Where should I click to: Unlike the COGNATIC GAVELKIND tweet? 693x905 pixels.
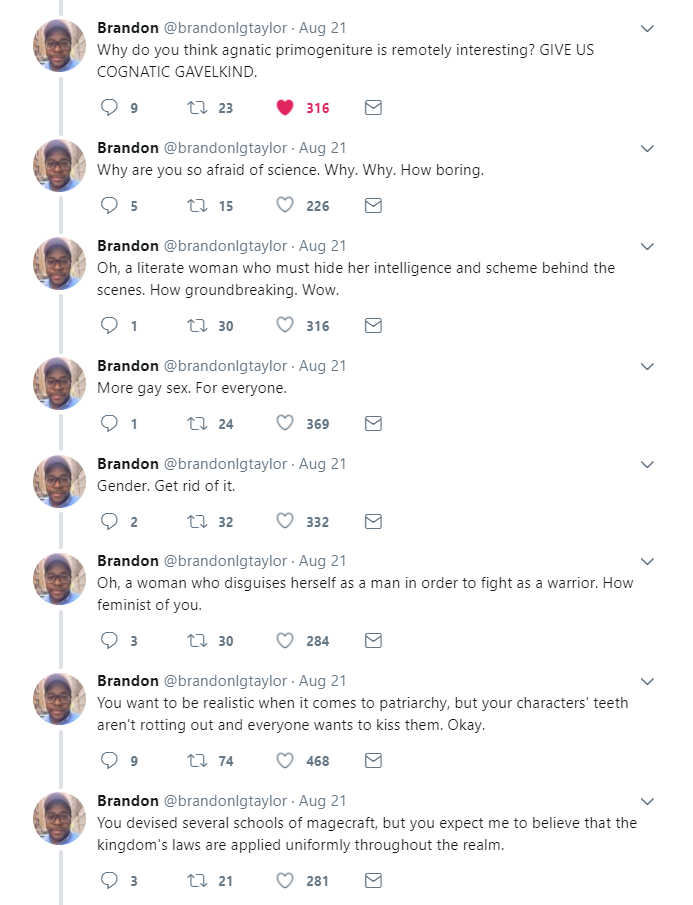tap(285, 108)
